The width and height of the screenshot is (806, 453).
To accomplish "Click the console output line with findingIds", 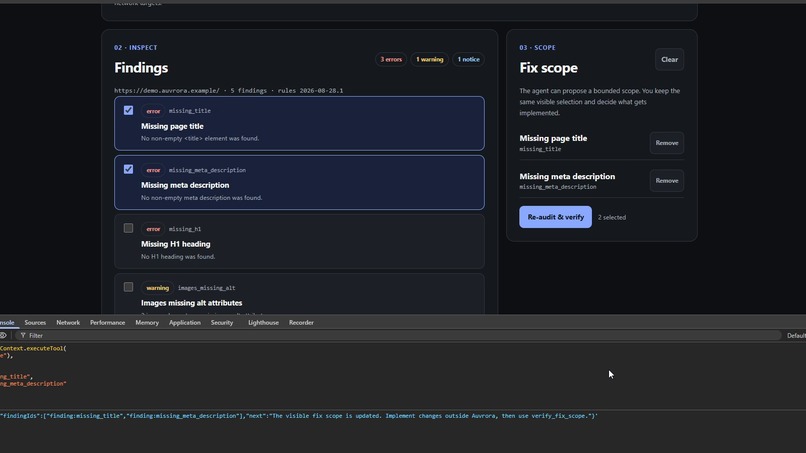I will pyautogui.click(x=299, y=415).
